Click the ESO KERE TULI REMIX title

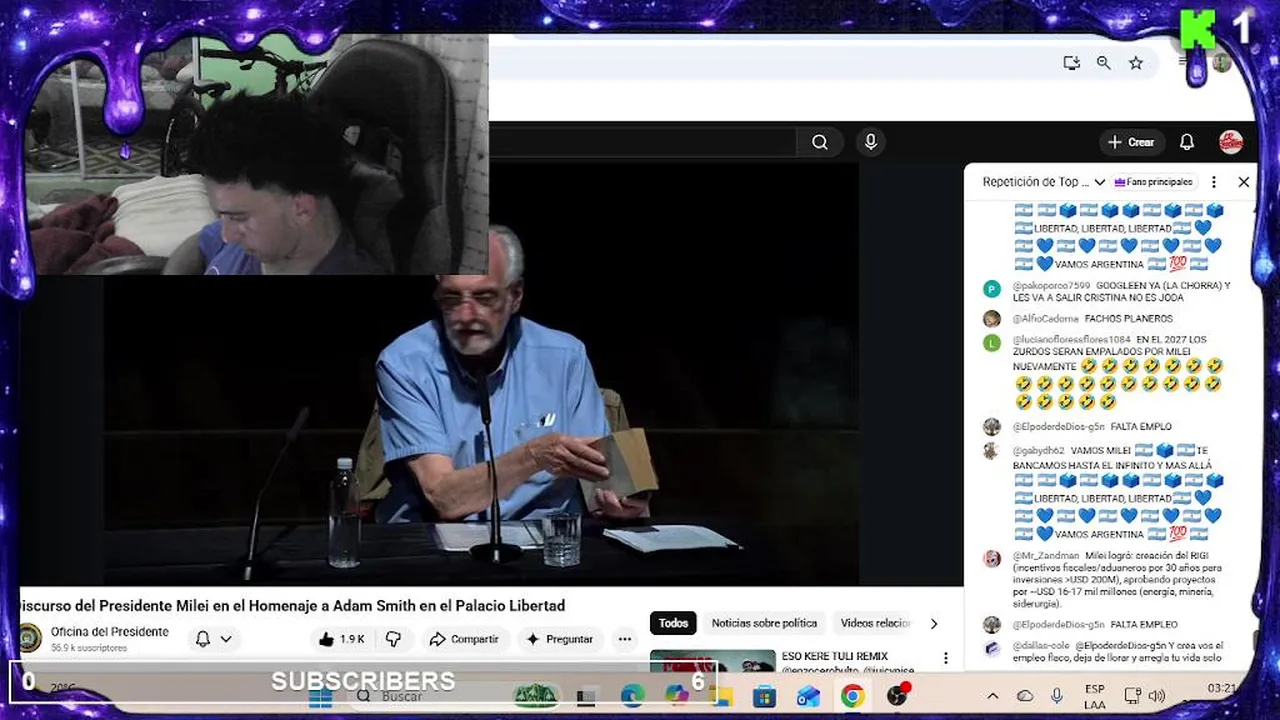coord(835,656)
